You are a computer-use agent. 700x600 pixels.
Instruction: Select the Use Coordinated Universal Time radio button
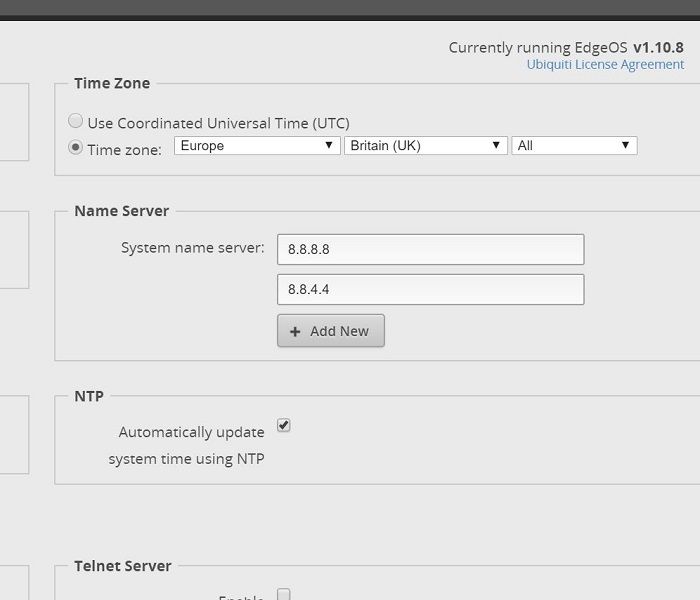(76, 122)
